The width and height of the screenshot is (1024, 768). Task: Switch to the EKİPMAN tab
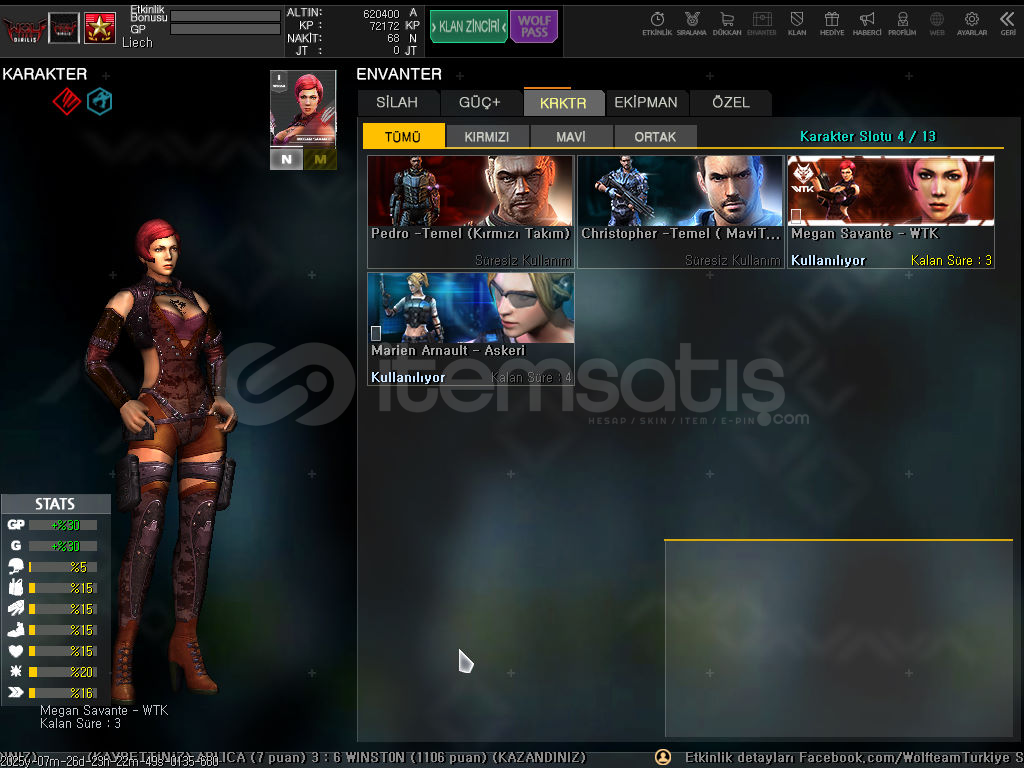coord(646,103)
